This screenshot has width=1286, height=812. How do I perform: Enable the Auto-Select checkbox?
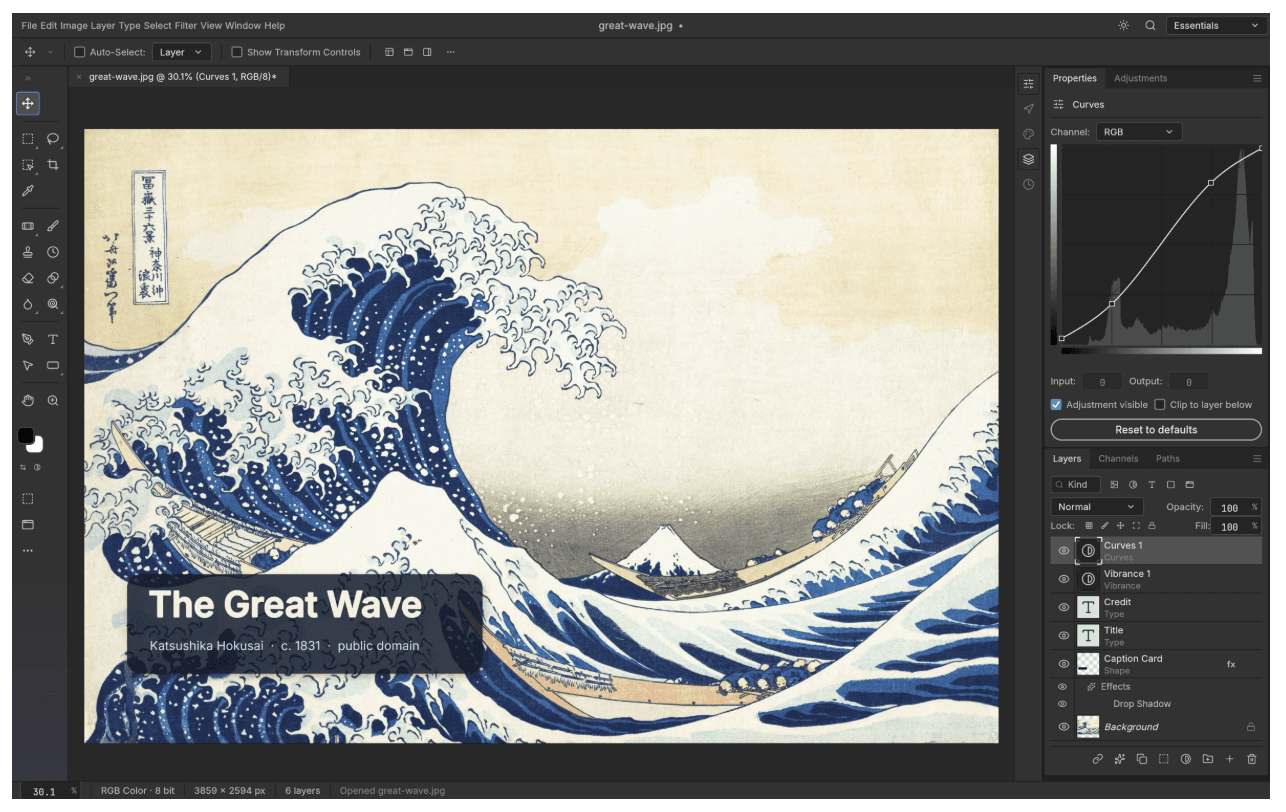tap(80, 52)
